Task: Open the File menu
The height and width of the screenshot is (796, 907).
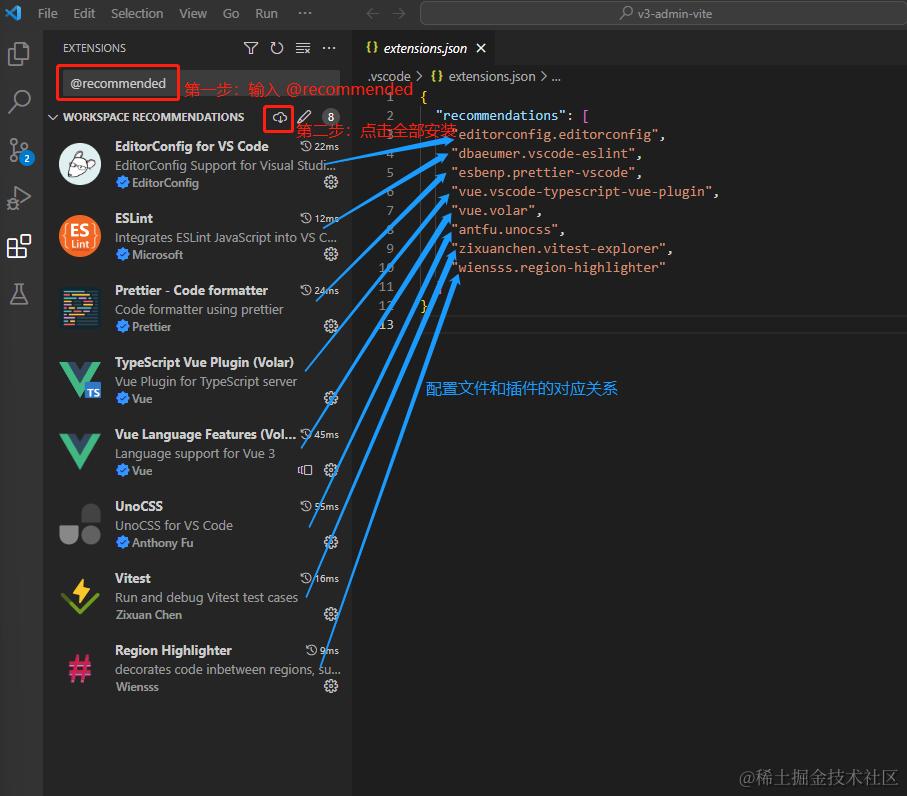Action: [47, 13]
